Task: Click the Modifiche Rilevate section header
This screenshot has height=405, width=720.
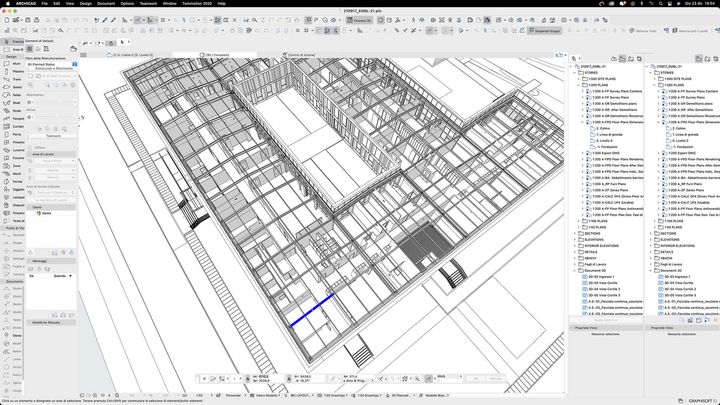Action: coord(51,322)
